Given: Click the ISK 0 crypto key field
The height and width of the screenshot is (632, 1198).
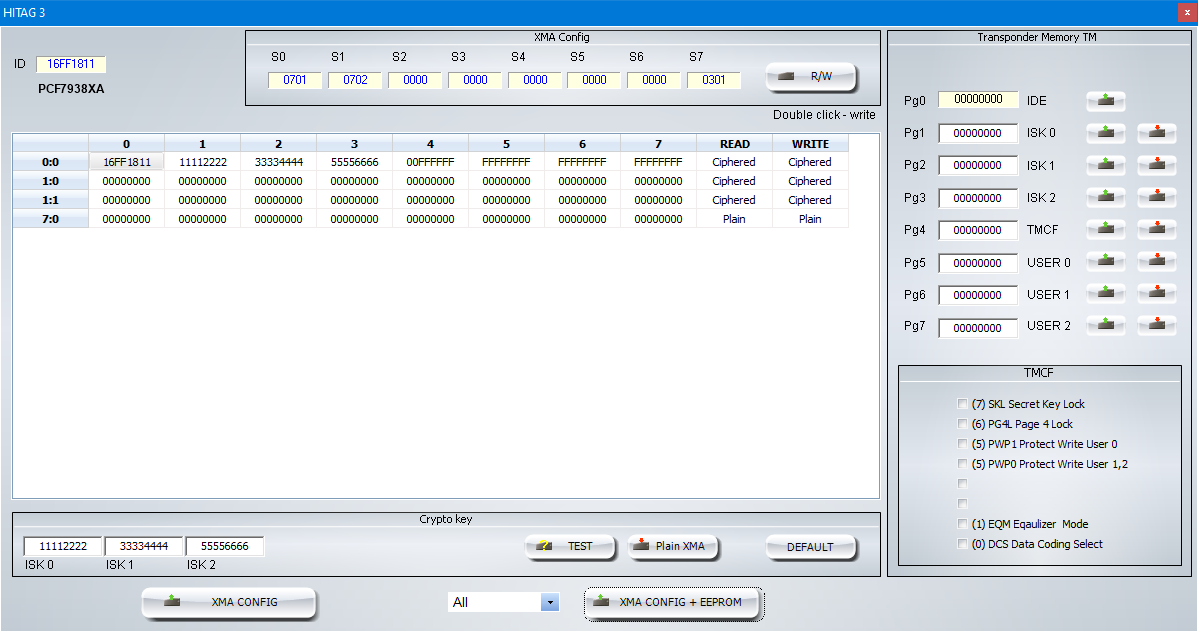Looking at the screenshot, I should coord(63,546).
